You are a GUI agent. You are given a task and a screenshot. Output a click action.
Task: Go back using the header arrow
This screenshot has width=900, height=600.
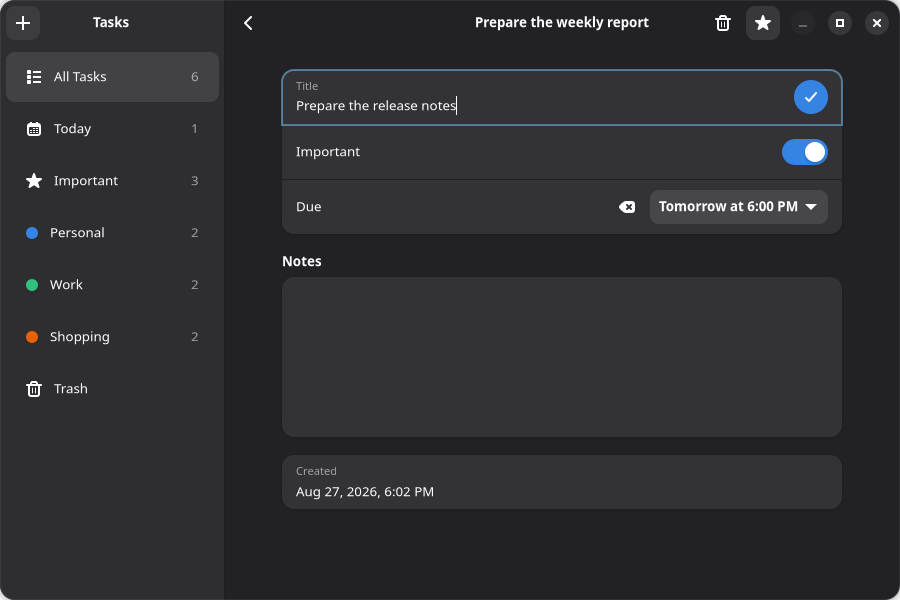coord(248,23)
